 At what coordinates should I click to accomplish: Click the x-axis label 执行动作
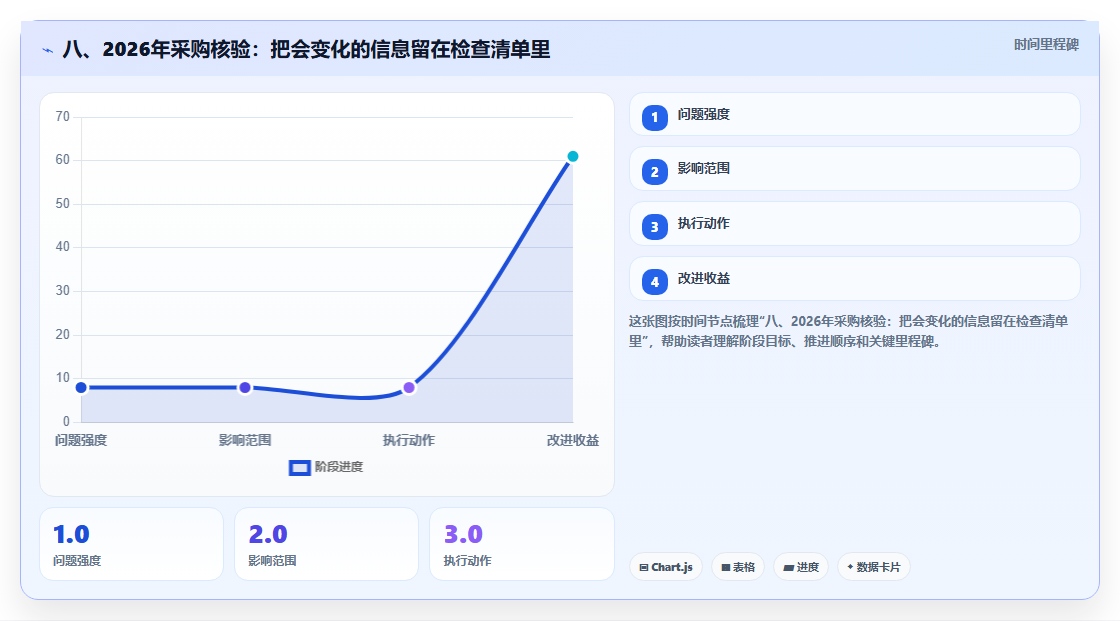point(409,440)
